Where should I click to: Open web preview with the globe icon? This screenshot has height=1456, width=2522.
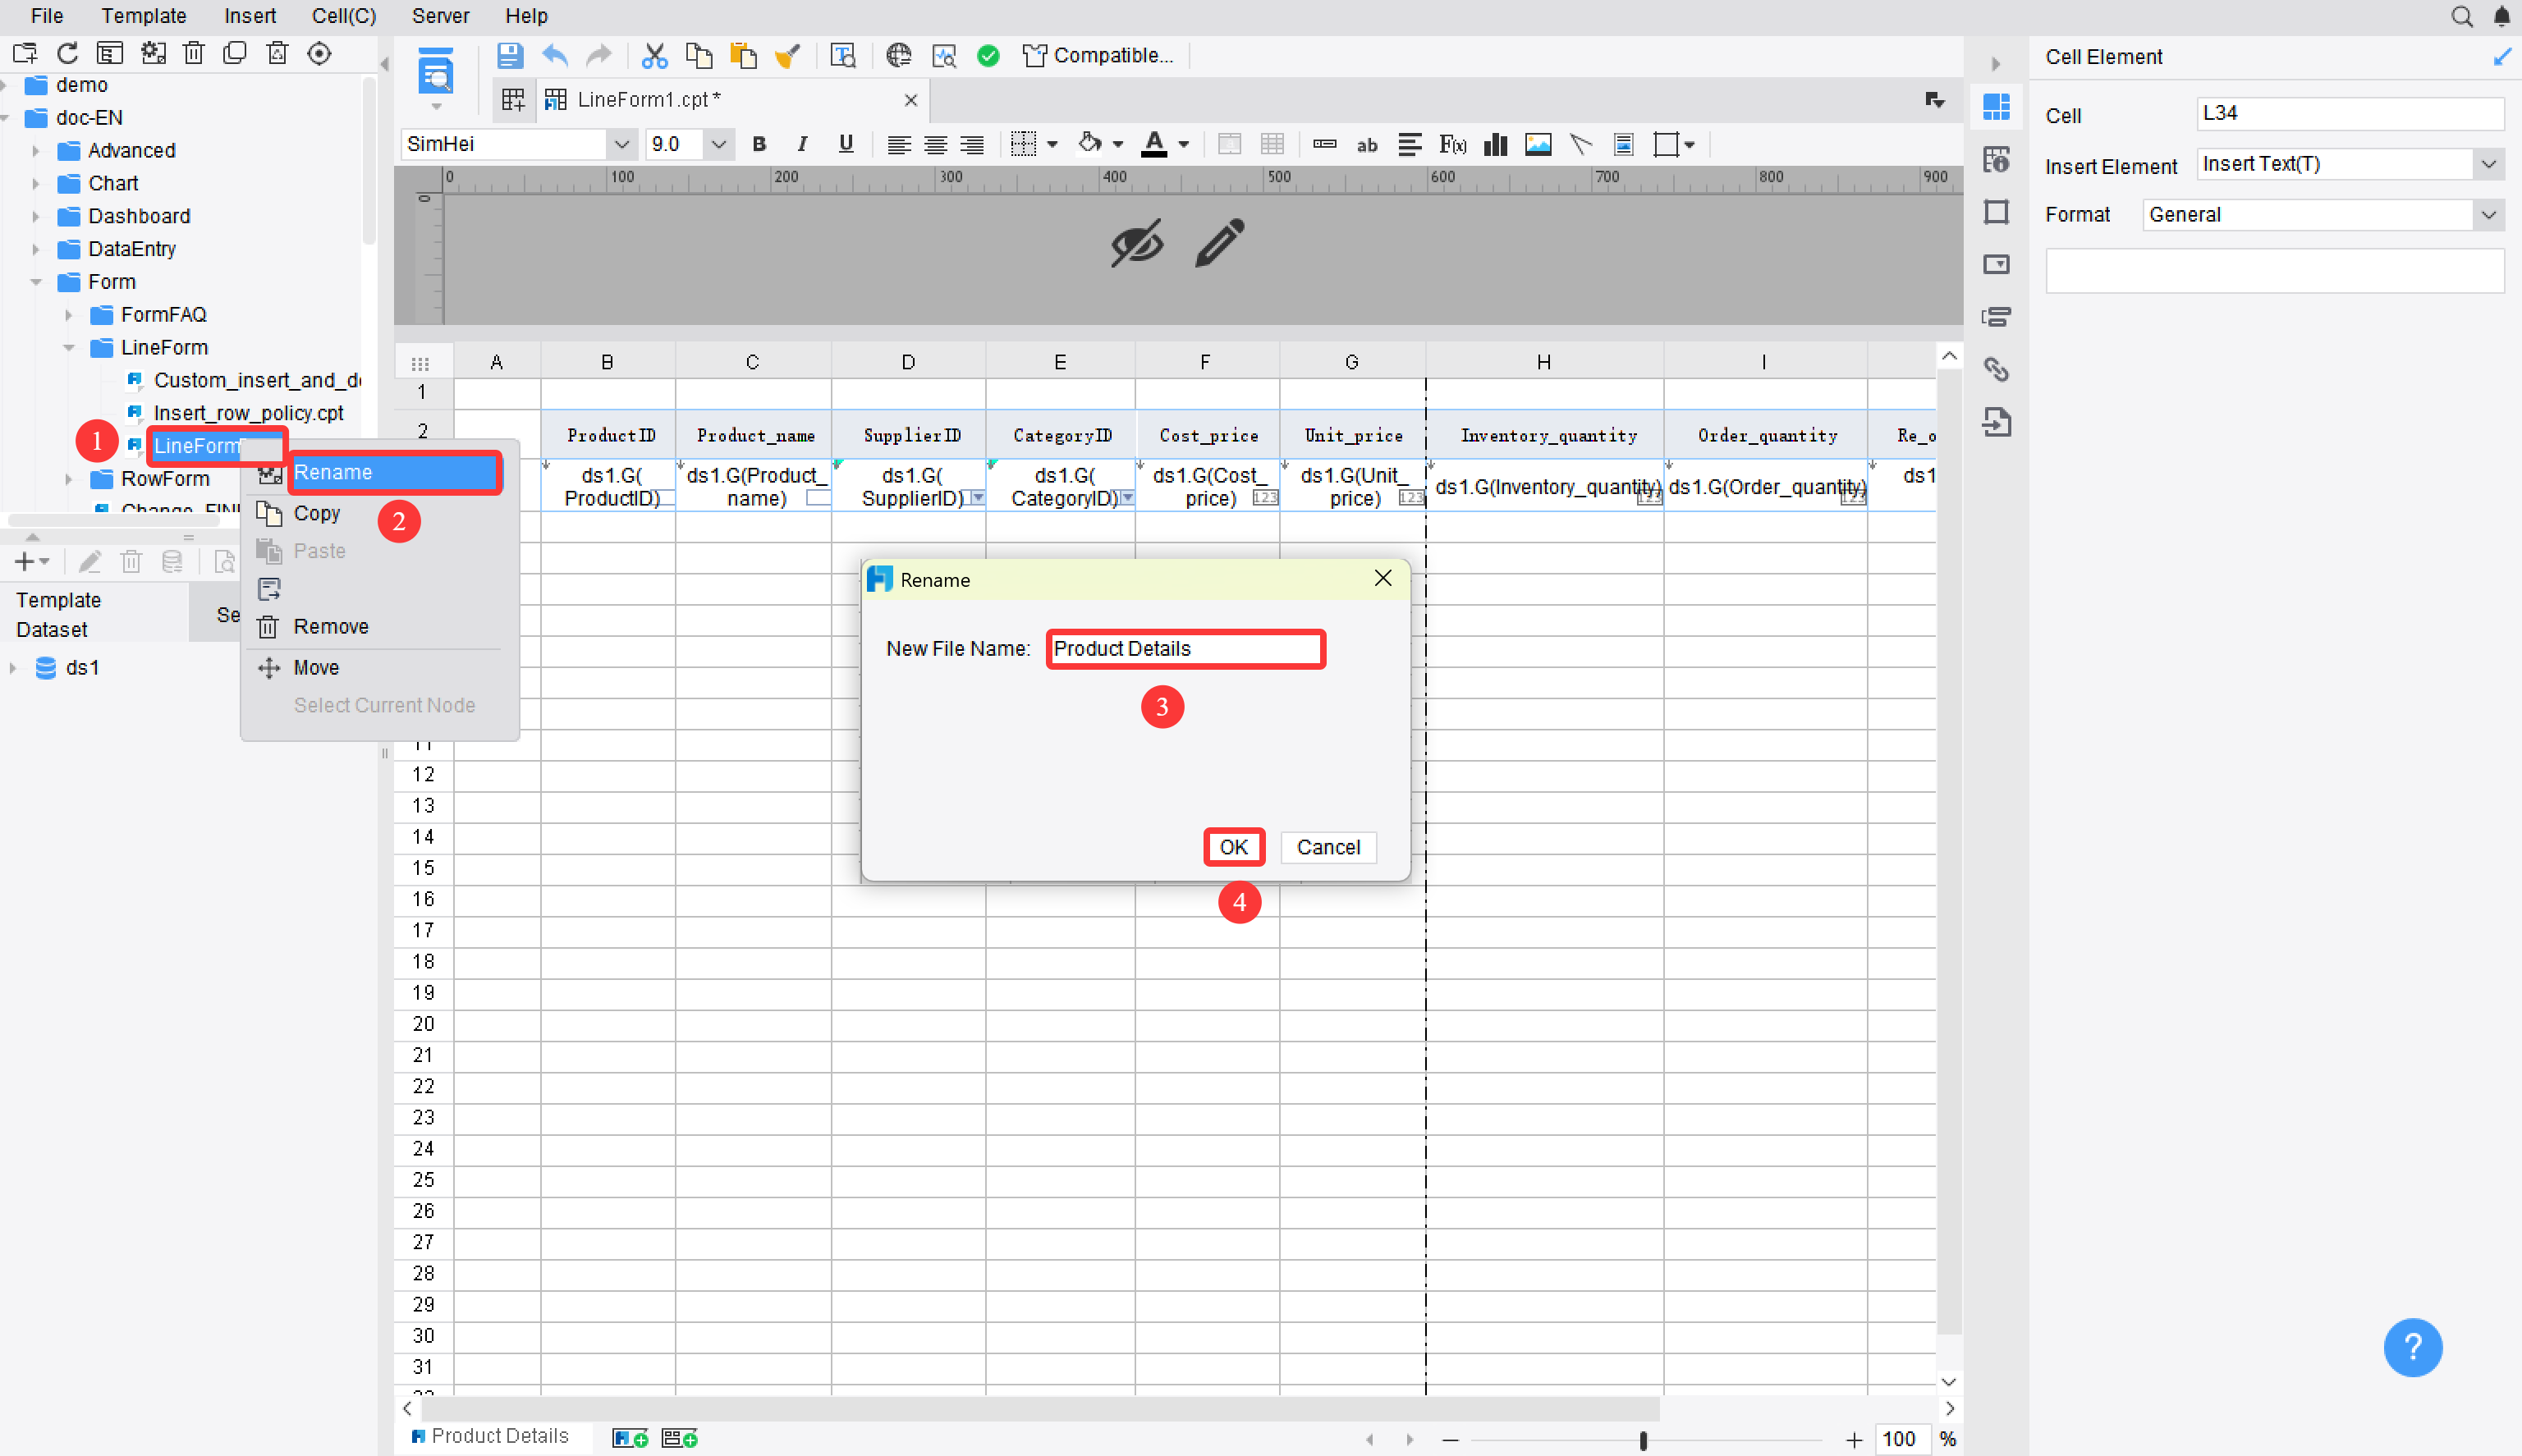tap(899, 55)
